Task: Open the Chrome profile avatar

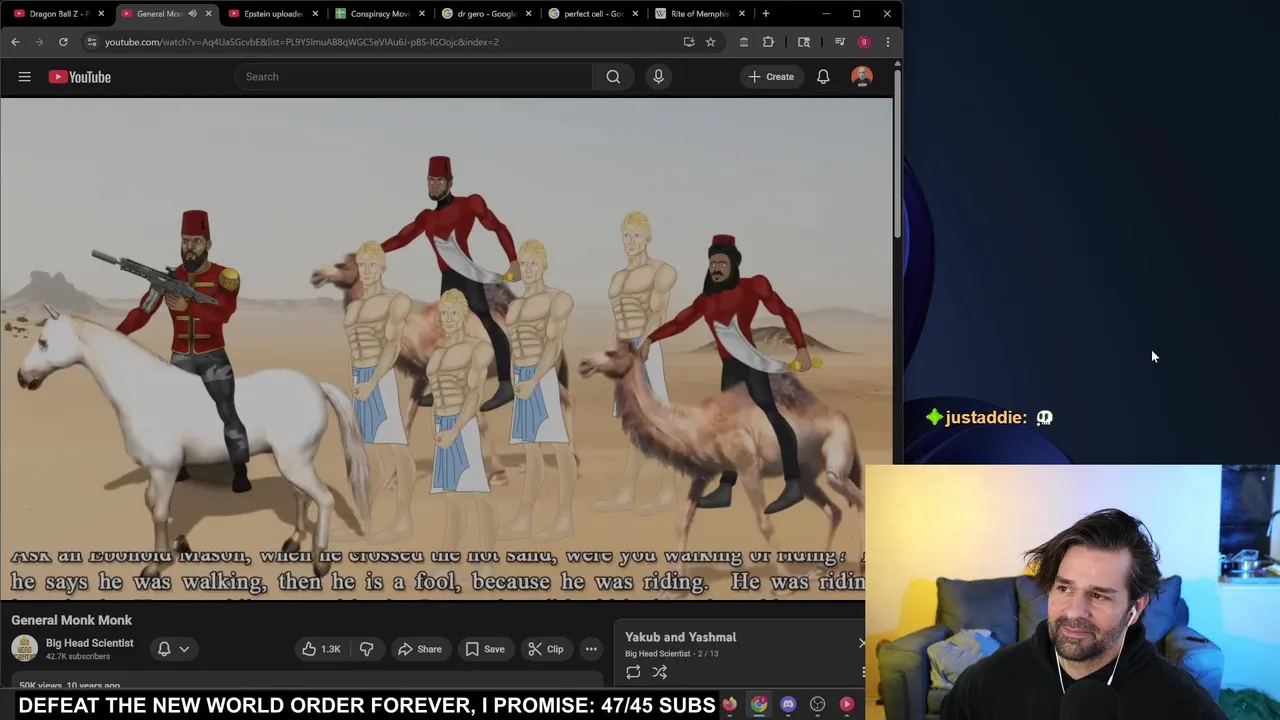Action: click(864, 42)
